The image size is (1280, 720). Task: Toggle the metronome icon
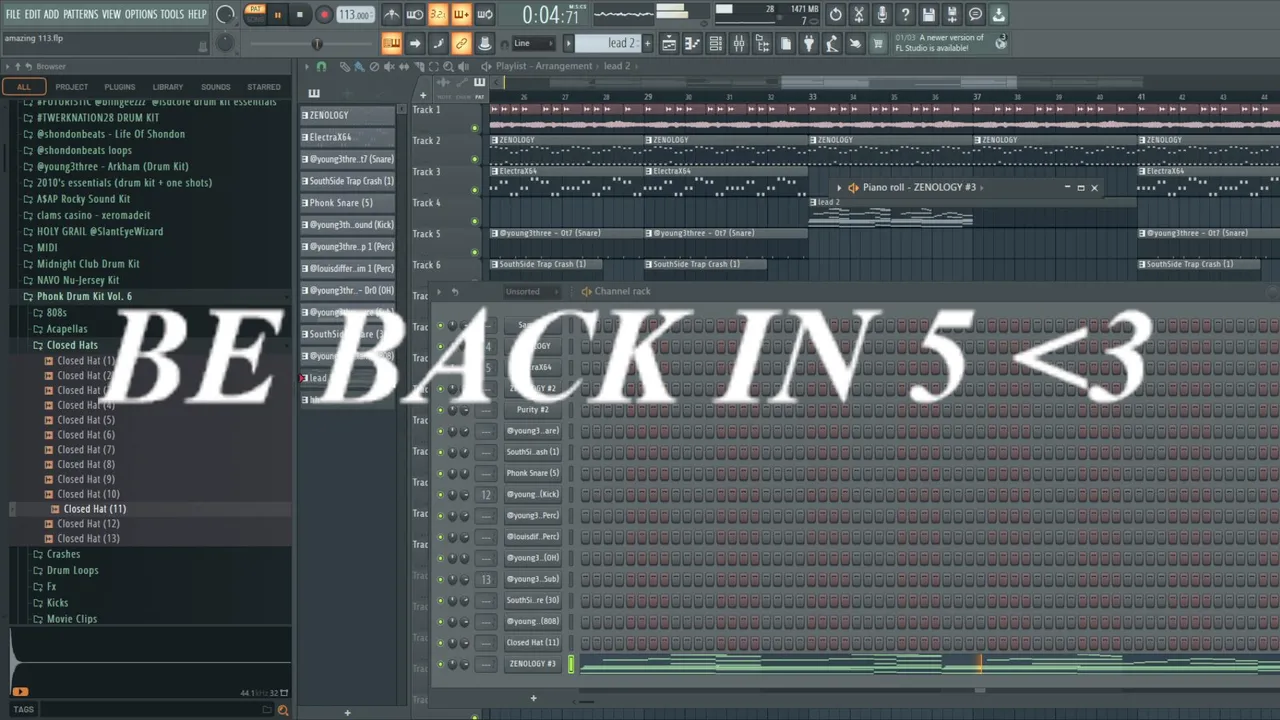click(x=391, y=15)
